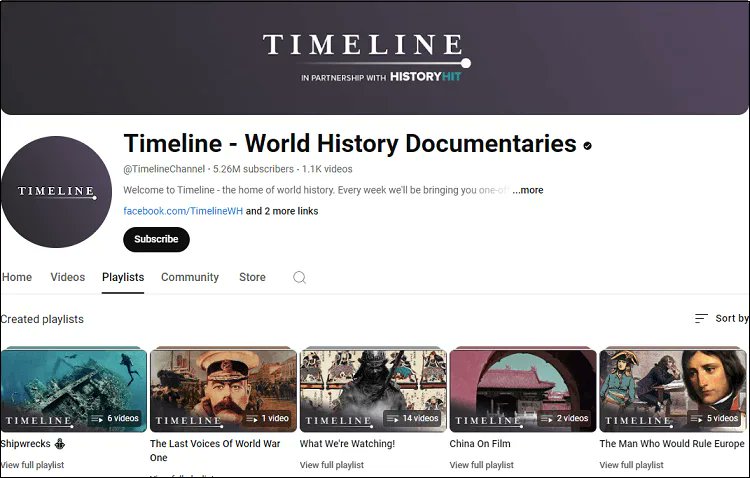
Task: Click the playlist icon on 14 videos badge
Action: 393,419
